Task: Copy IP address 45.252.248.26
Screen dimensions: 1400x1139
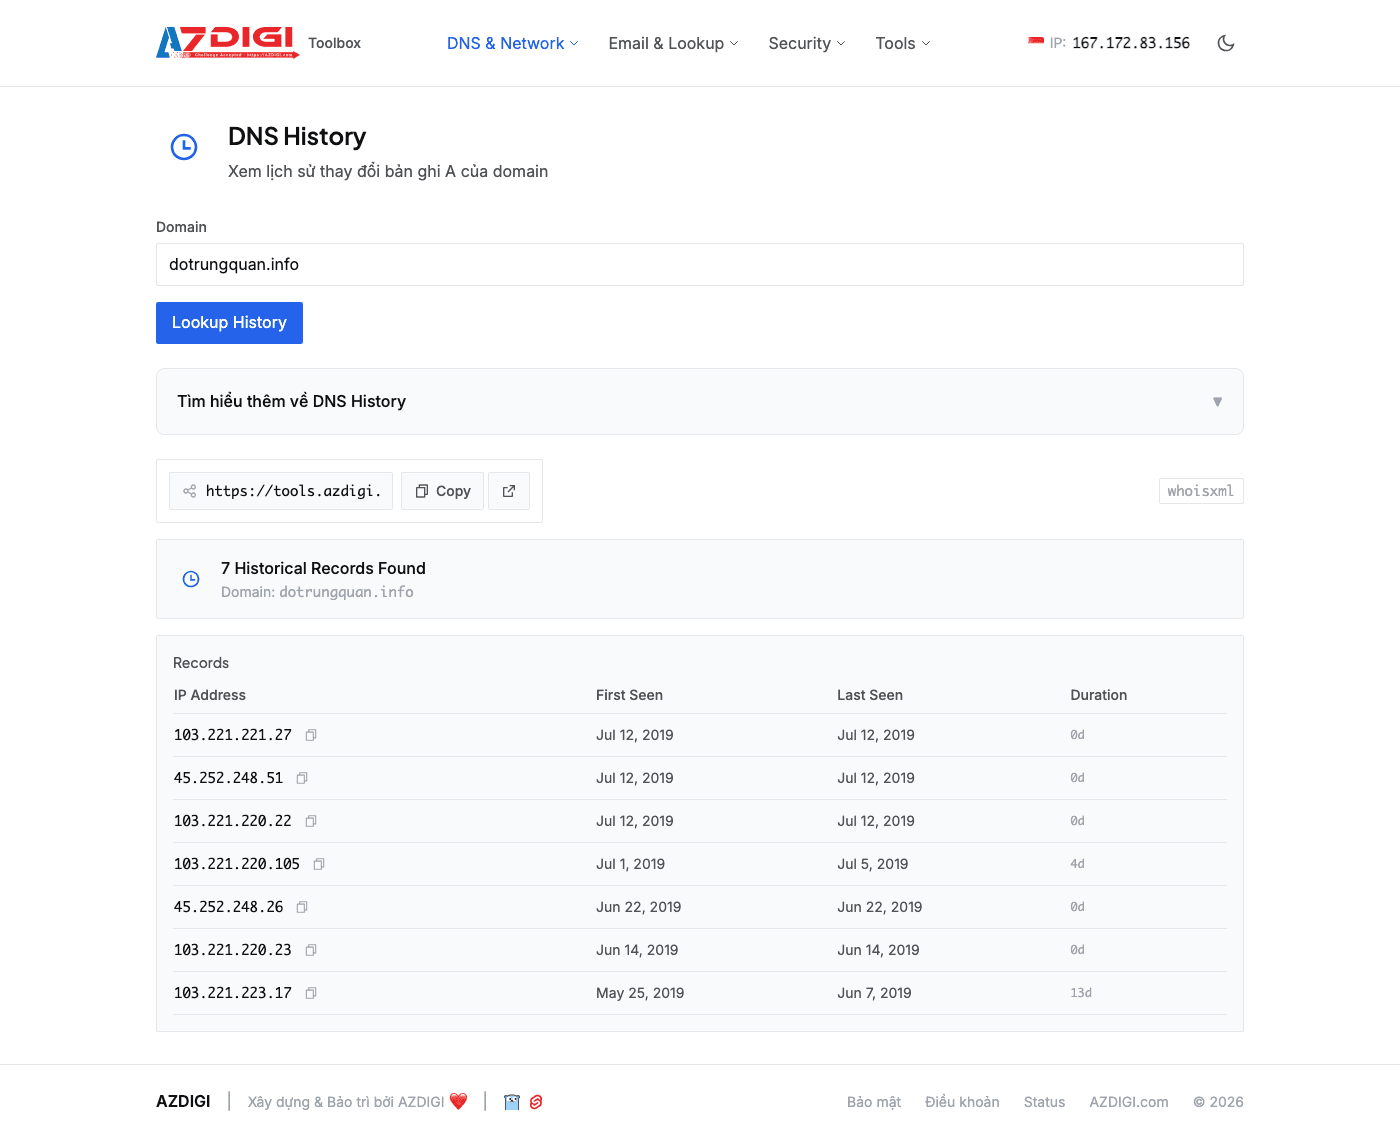Action: 302,907
